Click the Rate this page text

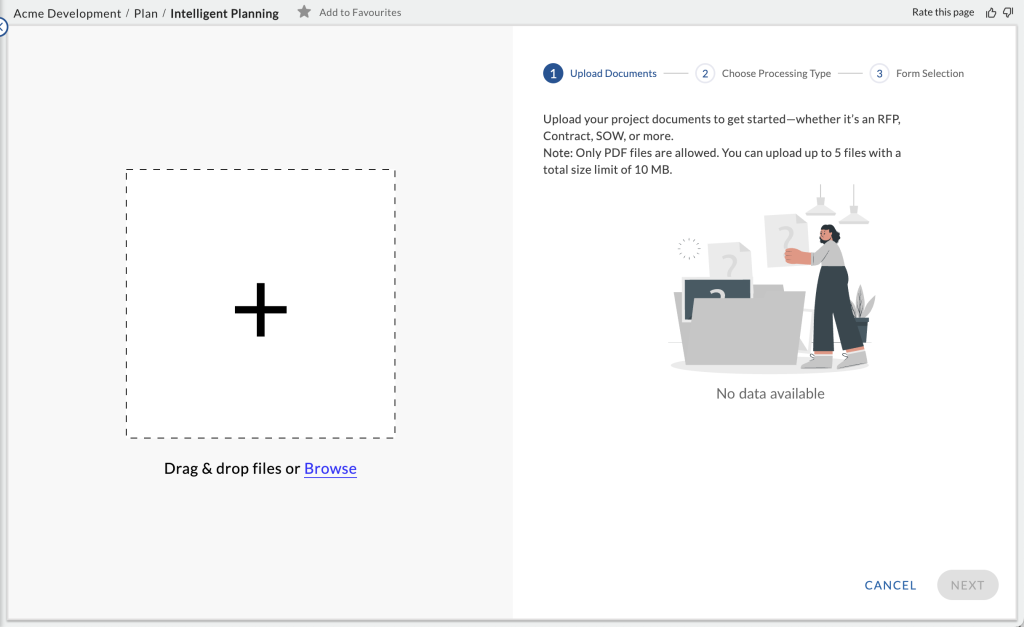[x=942, y=12]
